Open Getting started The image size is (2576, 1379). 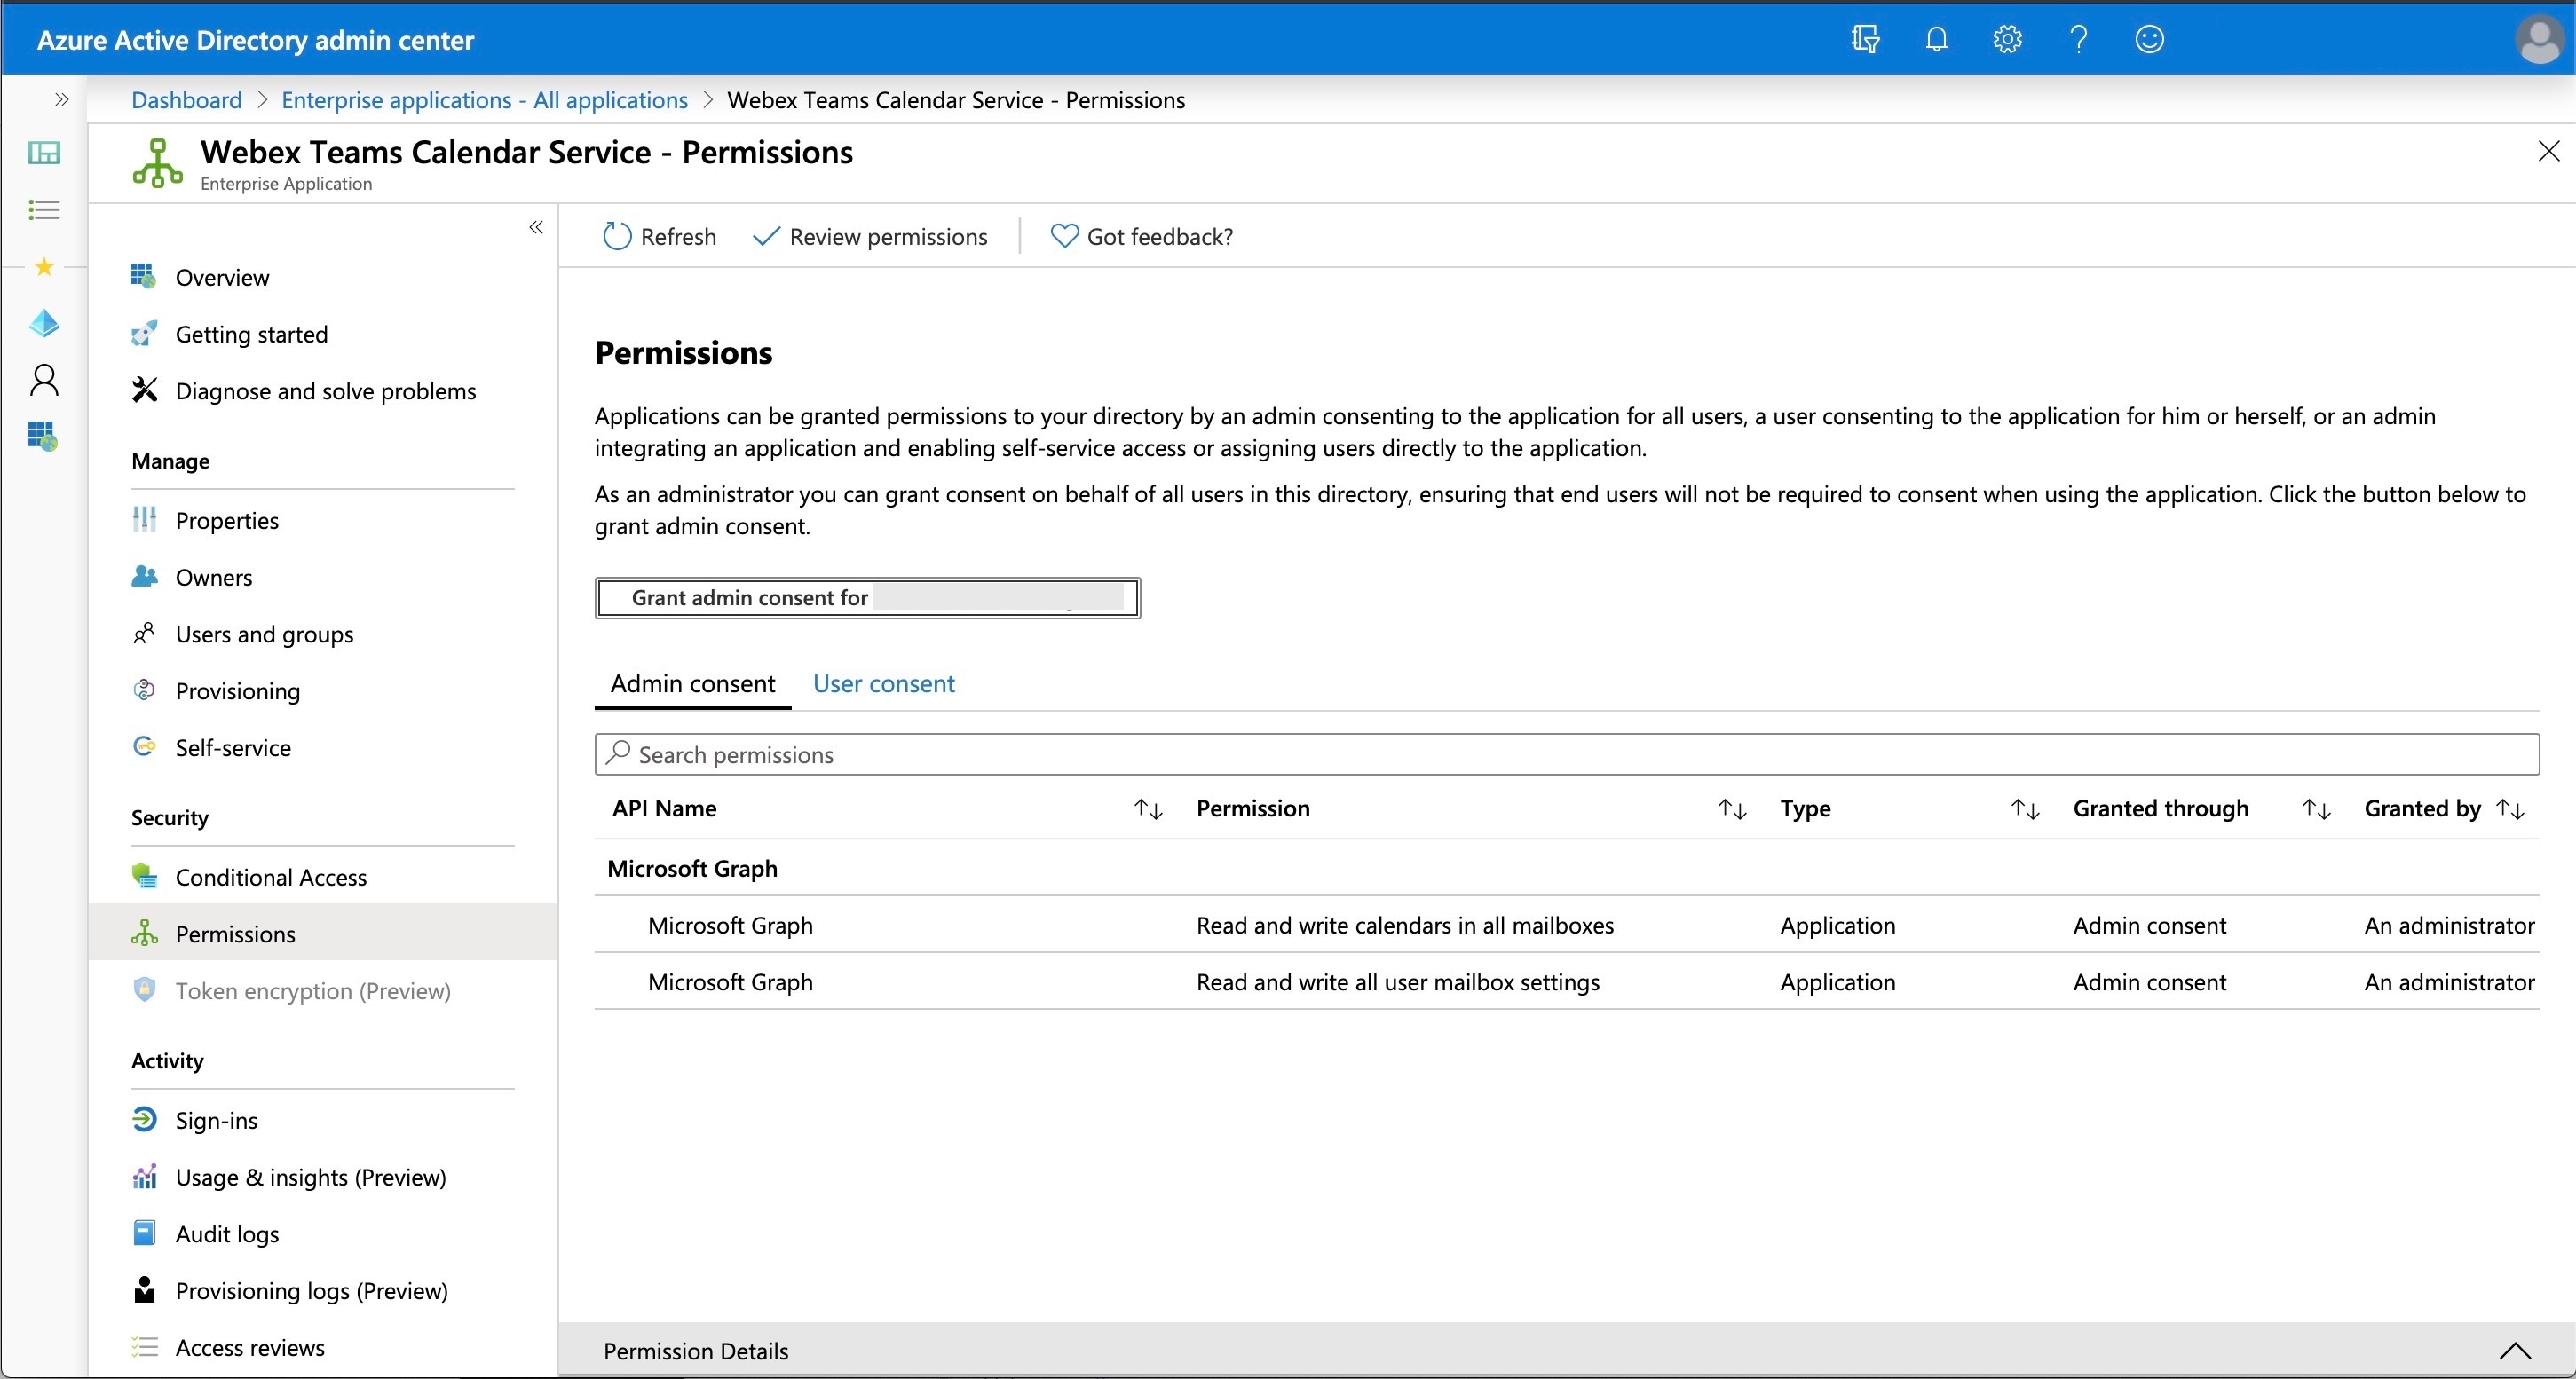[251, 334]
